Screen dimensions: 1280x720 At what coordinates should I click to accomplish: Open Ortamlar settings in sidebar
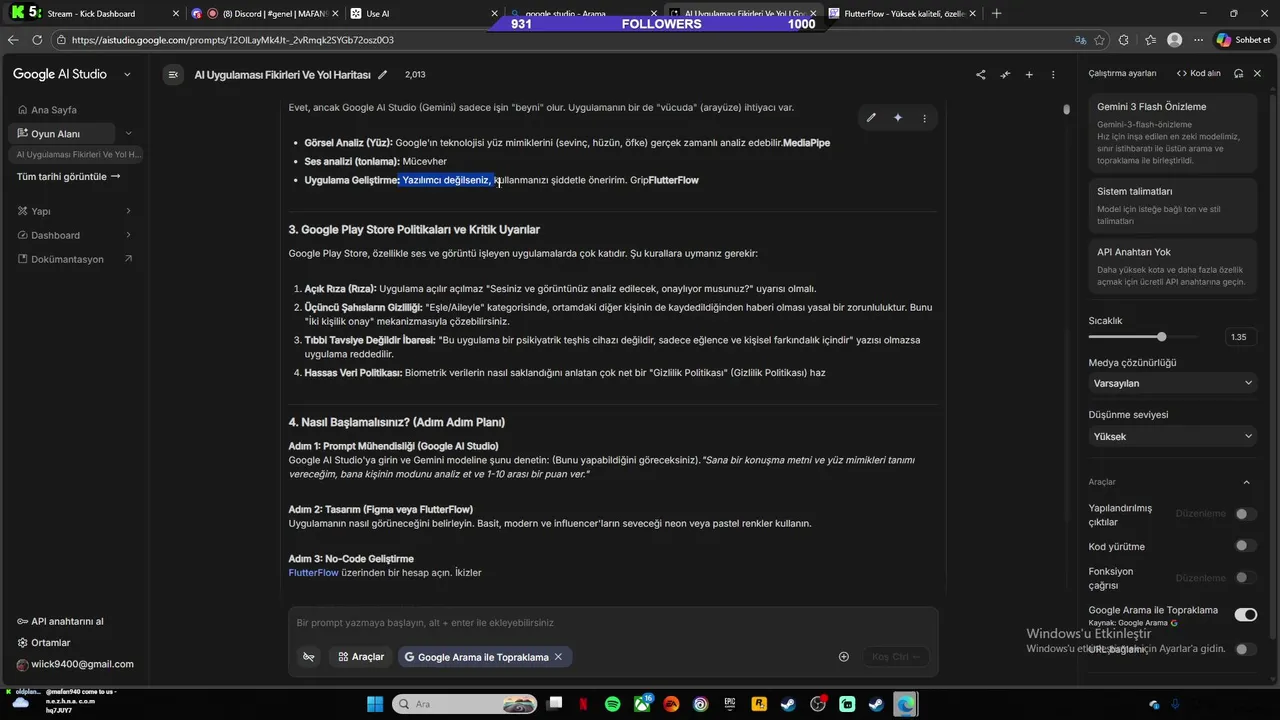click(43, 643)
